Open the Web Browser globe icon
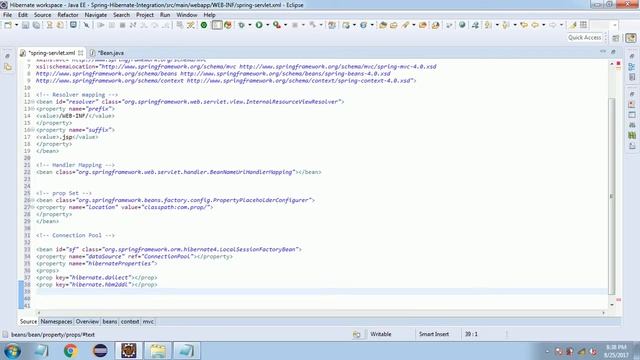Image resolution: width=640 pixels, height=360 pixels. tap(462, 25)
